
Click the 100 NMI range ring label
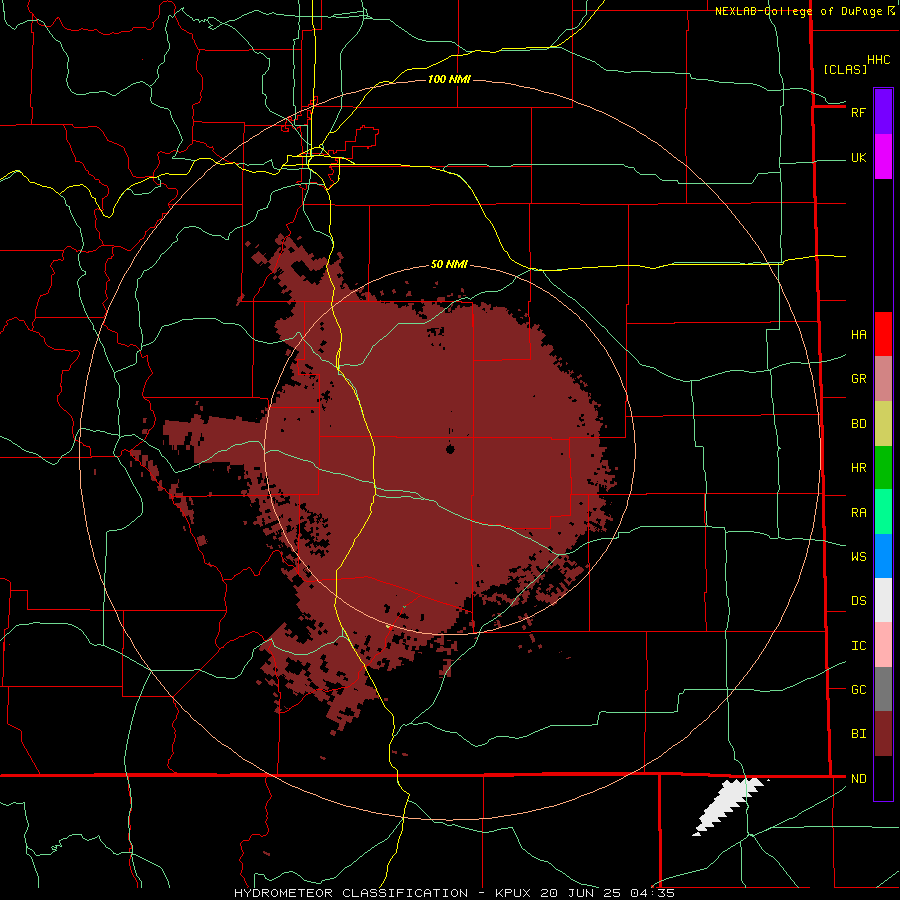pos(449,79)
